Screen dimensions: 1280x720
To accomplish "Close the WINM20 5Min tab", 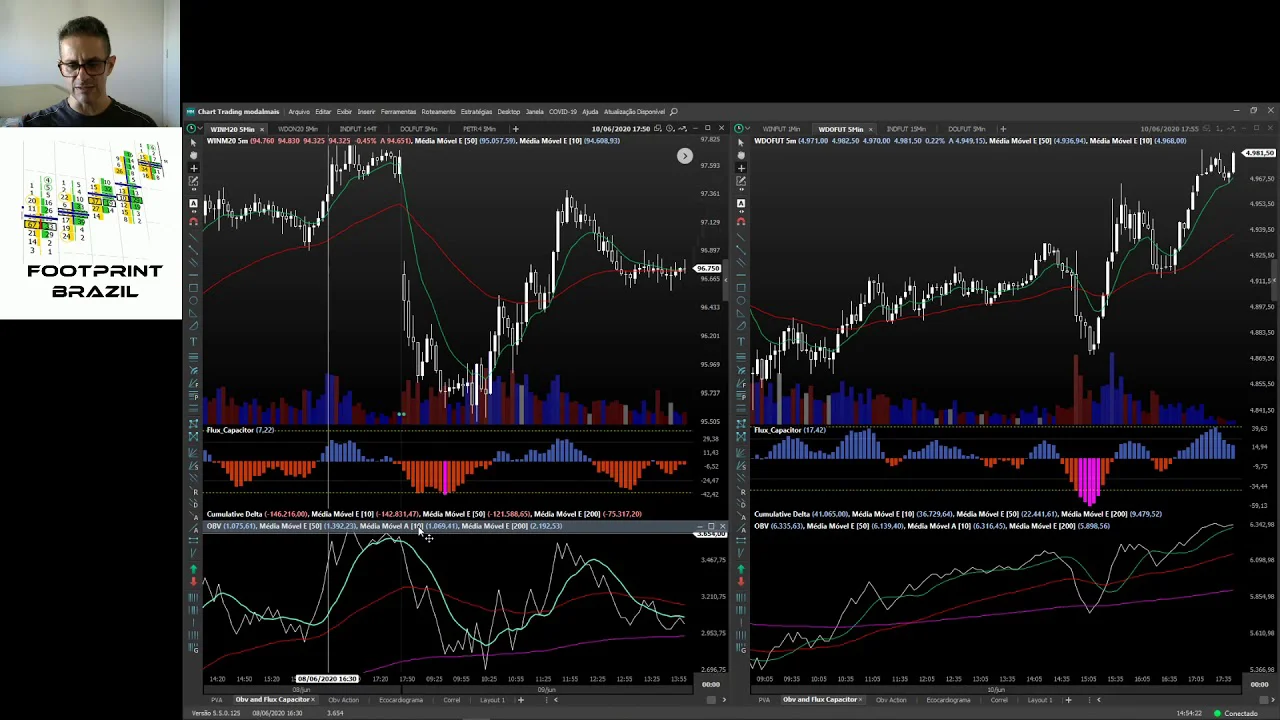I will pos(262,129).
